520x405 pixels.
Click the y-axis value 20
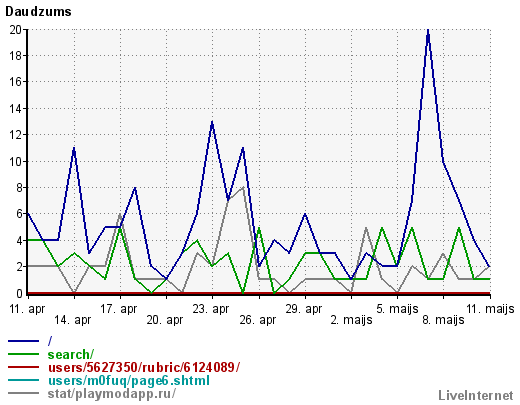point(16,30)
